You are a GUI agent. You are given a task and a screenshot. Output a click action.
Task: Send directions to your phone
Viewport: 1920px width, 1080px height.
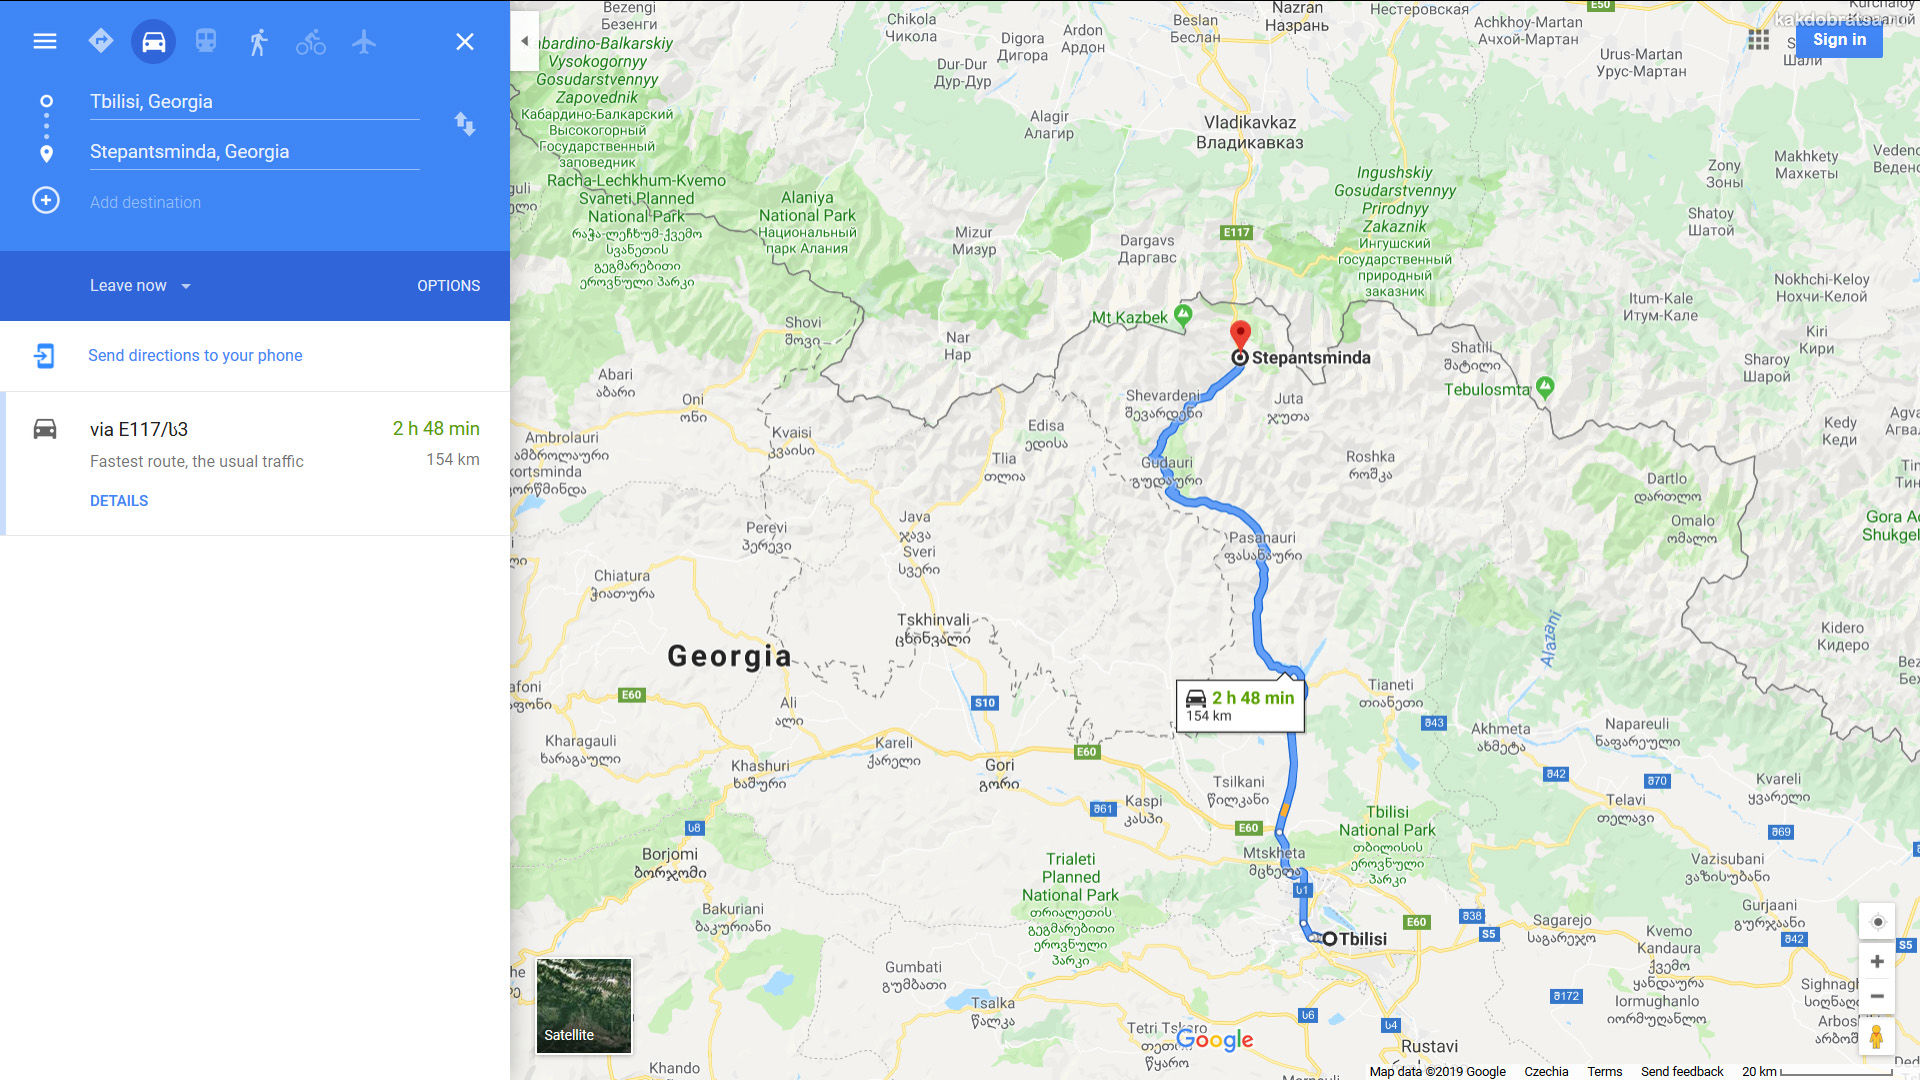(x=195, y=356)
